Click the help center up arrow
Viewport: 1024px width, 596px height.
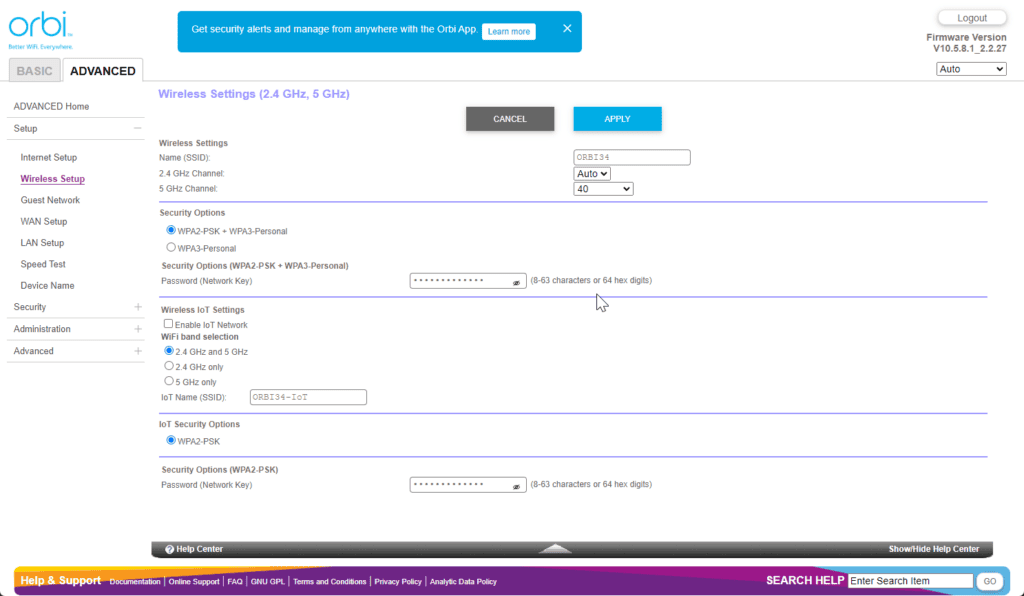tap(555, 549)
